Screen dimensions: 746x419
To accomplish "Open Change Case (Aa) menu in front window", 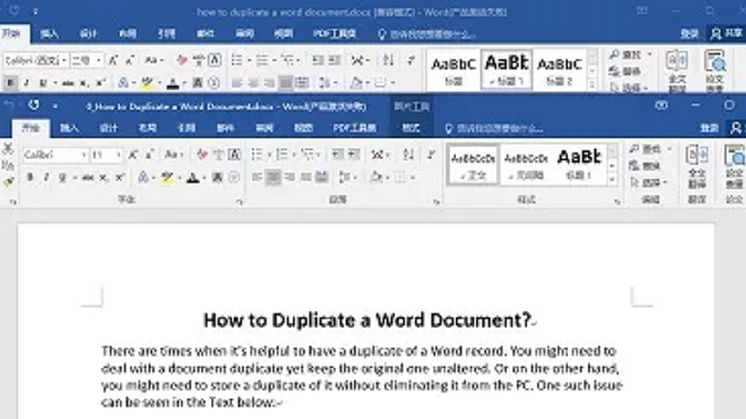I will click(173, 155).
